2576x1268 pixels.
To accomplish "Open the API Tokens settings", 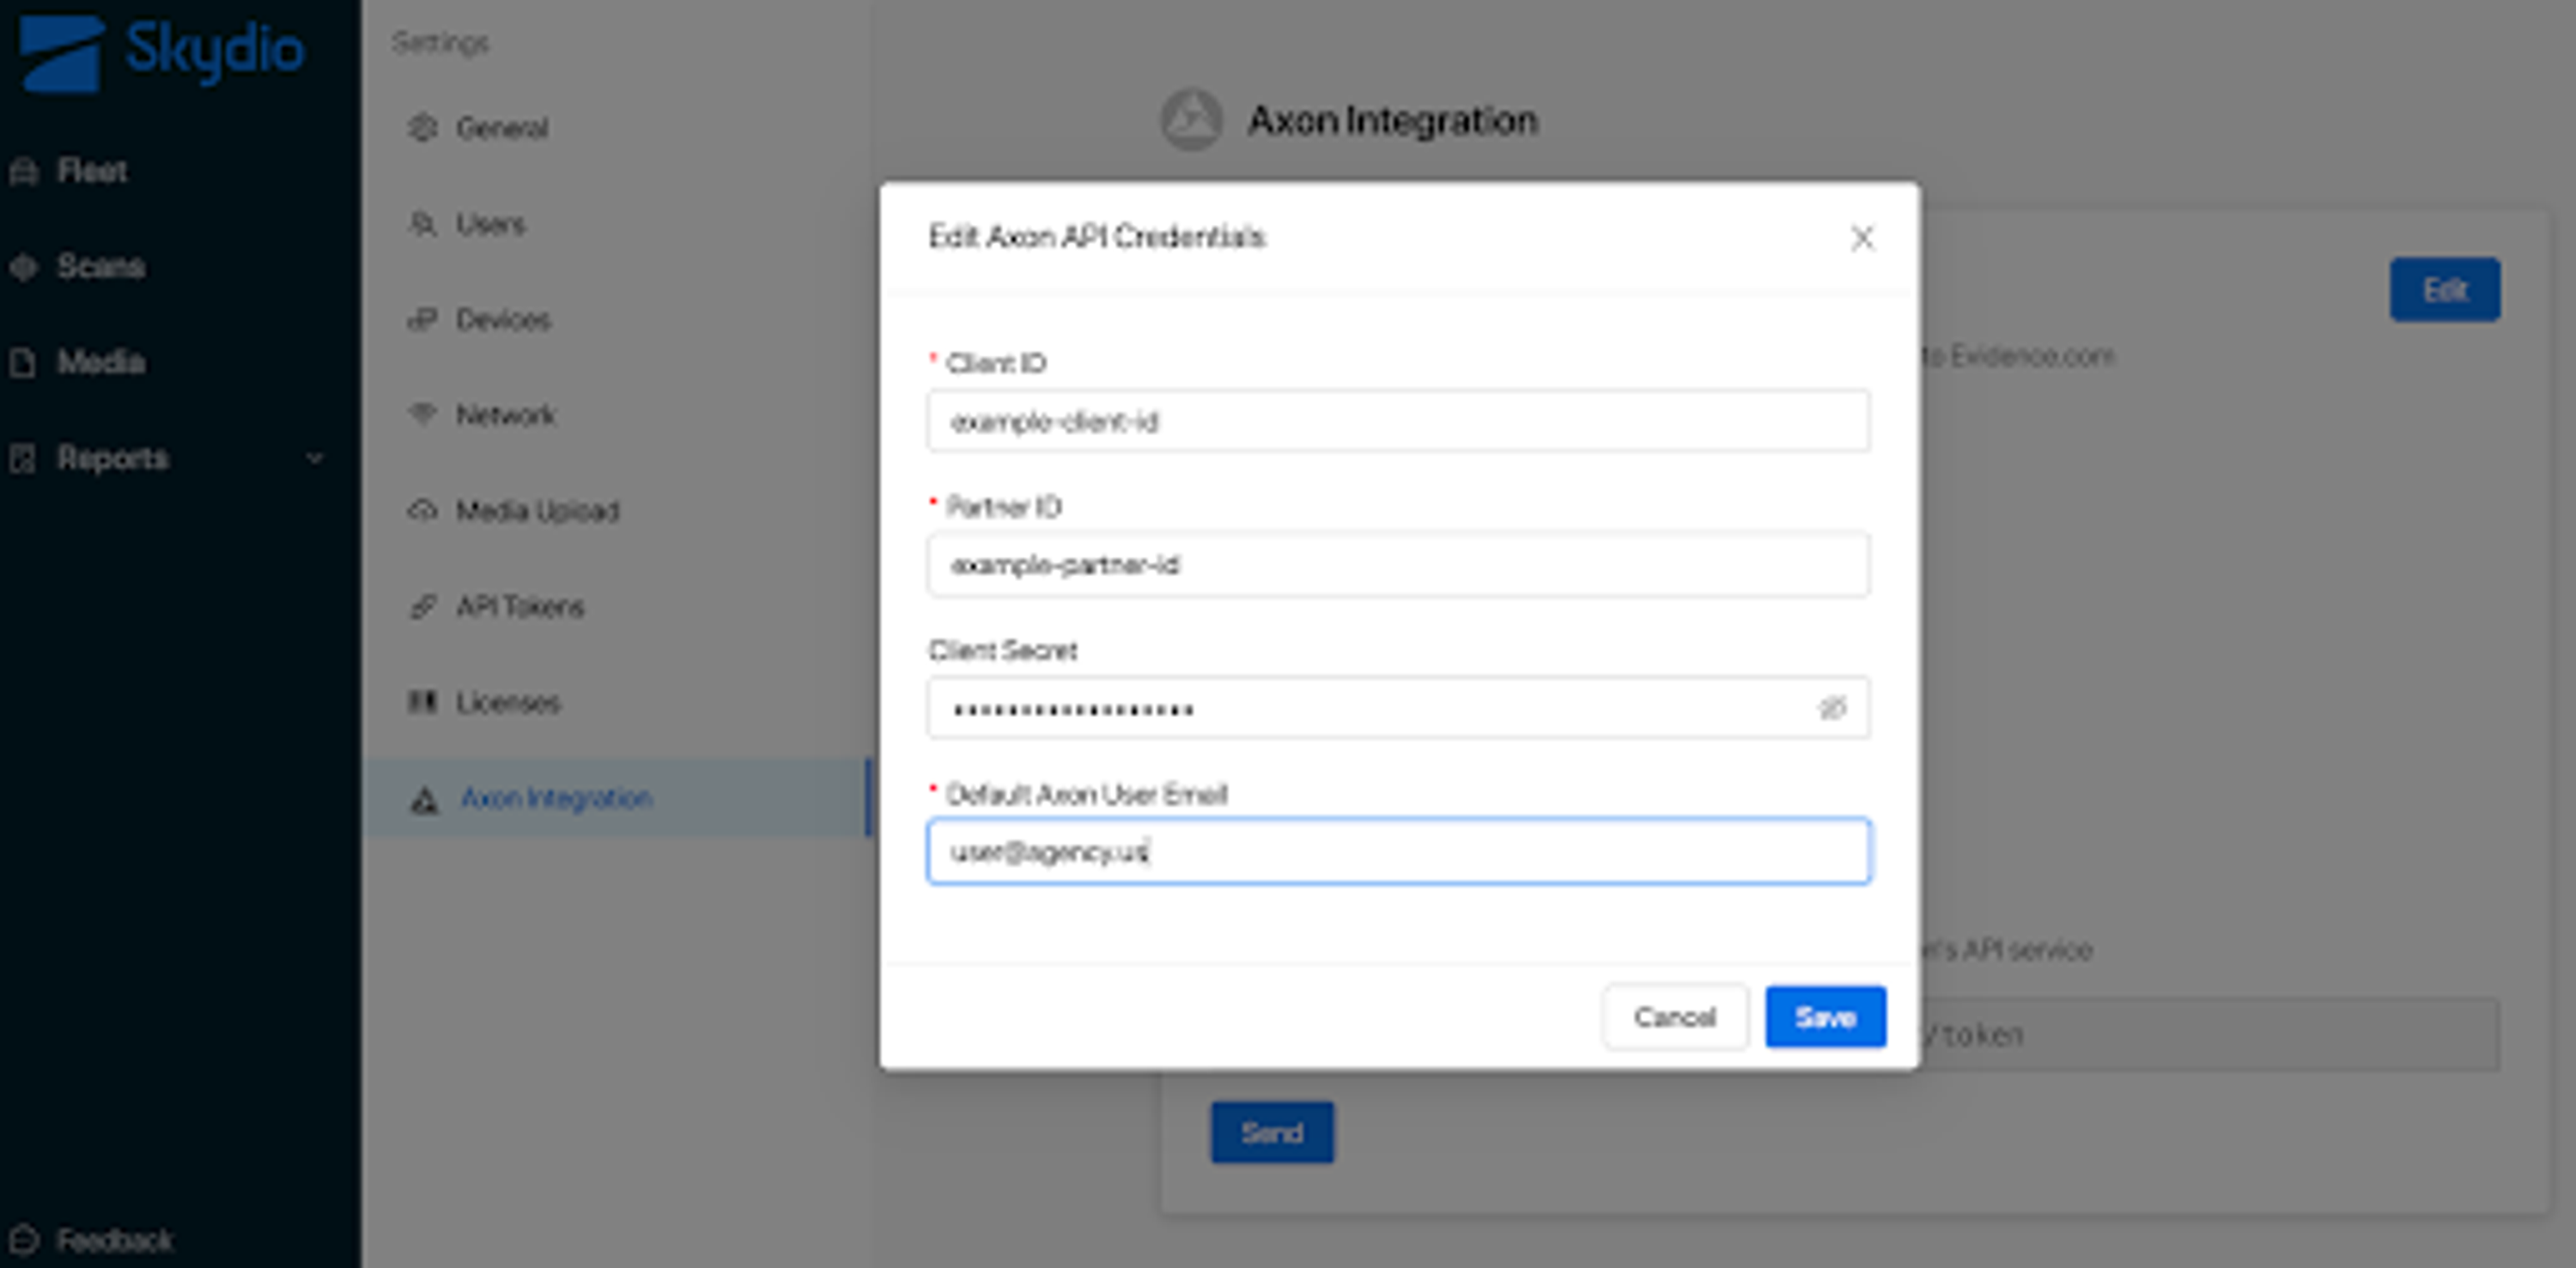I will pos(519,607).
